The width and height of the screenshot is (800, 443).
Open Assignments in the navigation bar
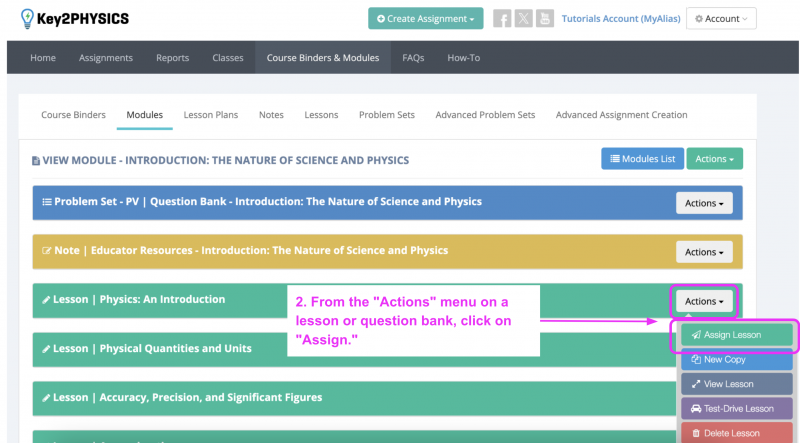106,58
